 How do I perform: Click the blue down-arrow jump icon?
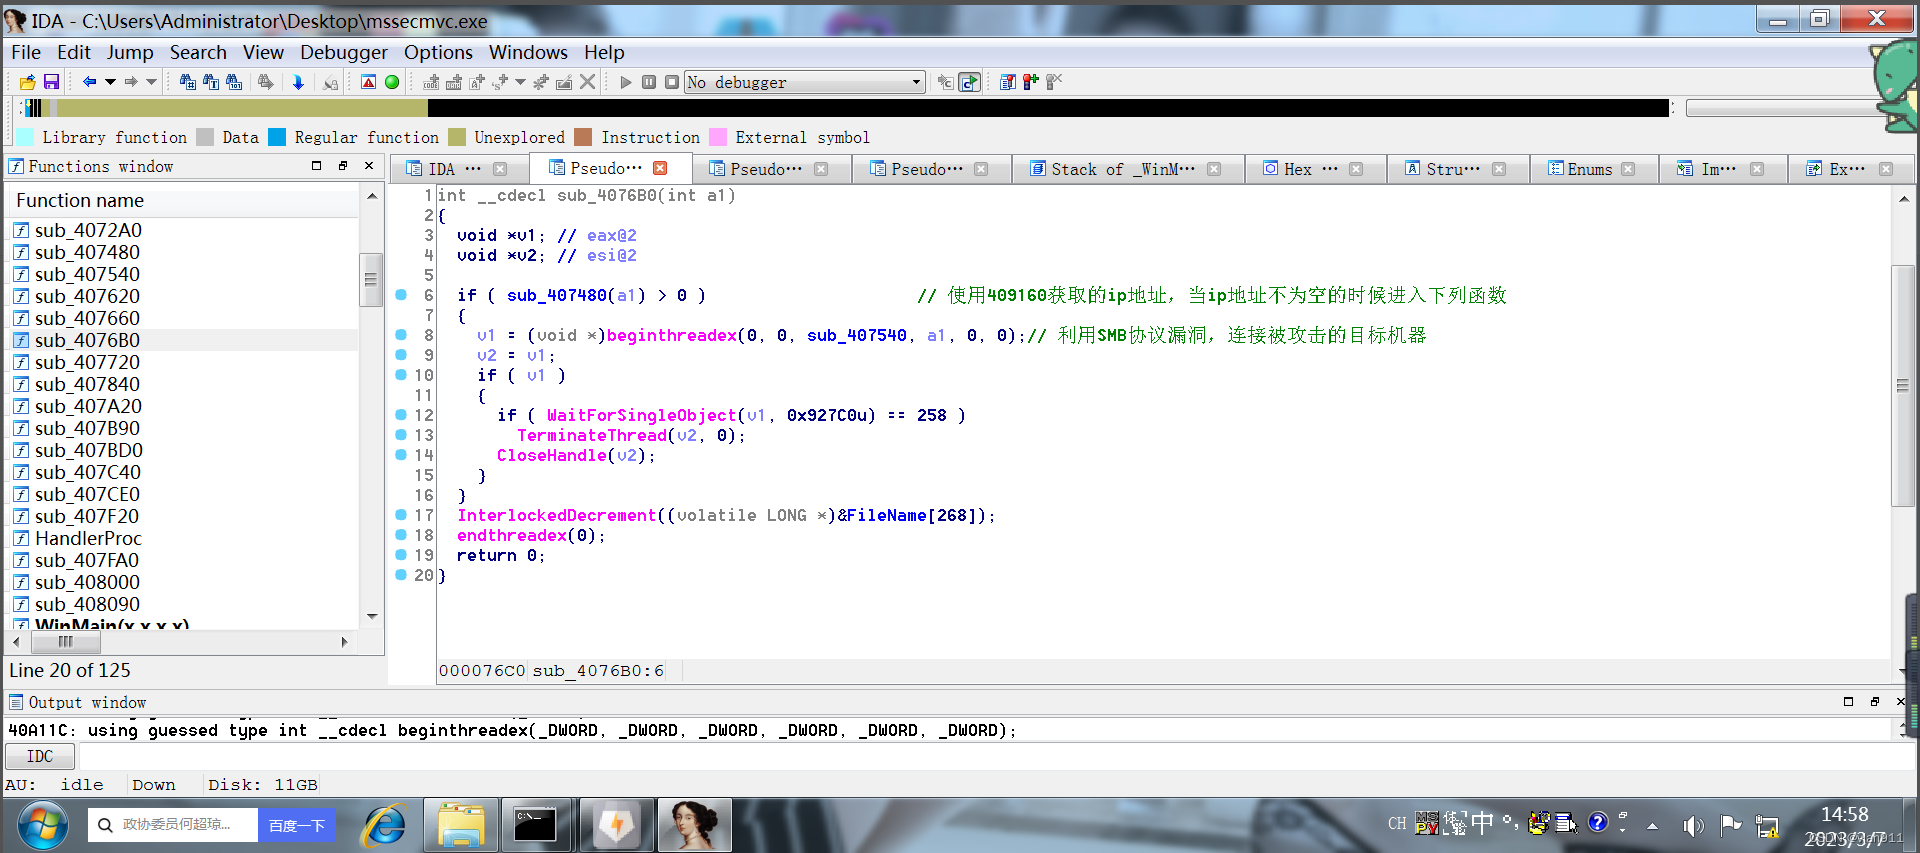298,82
